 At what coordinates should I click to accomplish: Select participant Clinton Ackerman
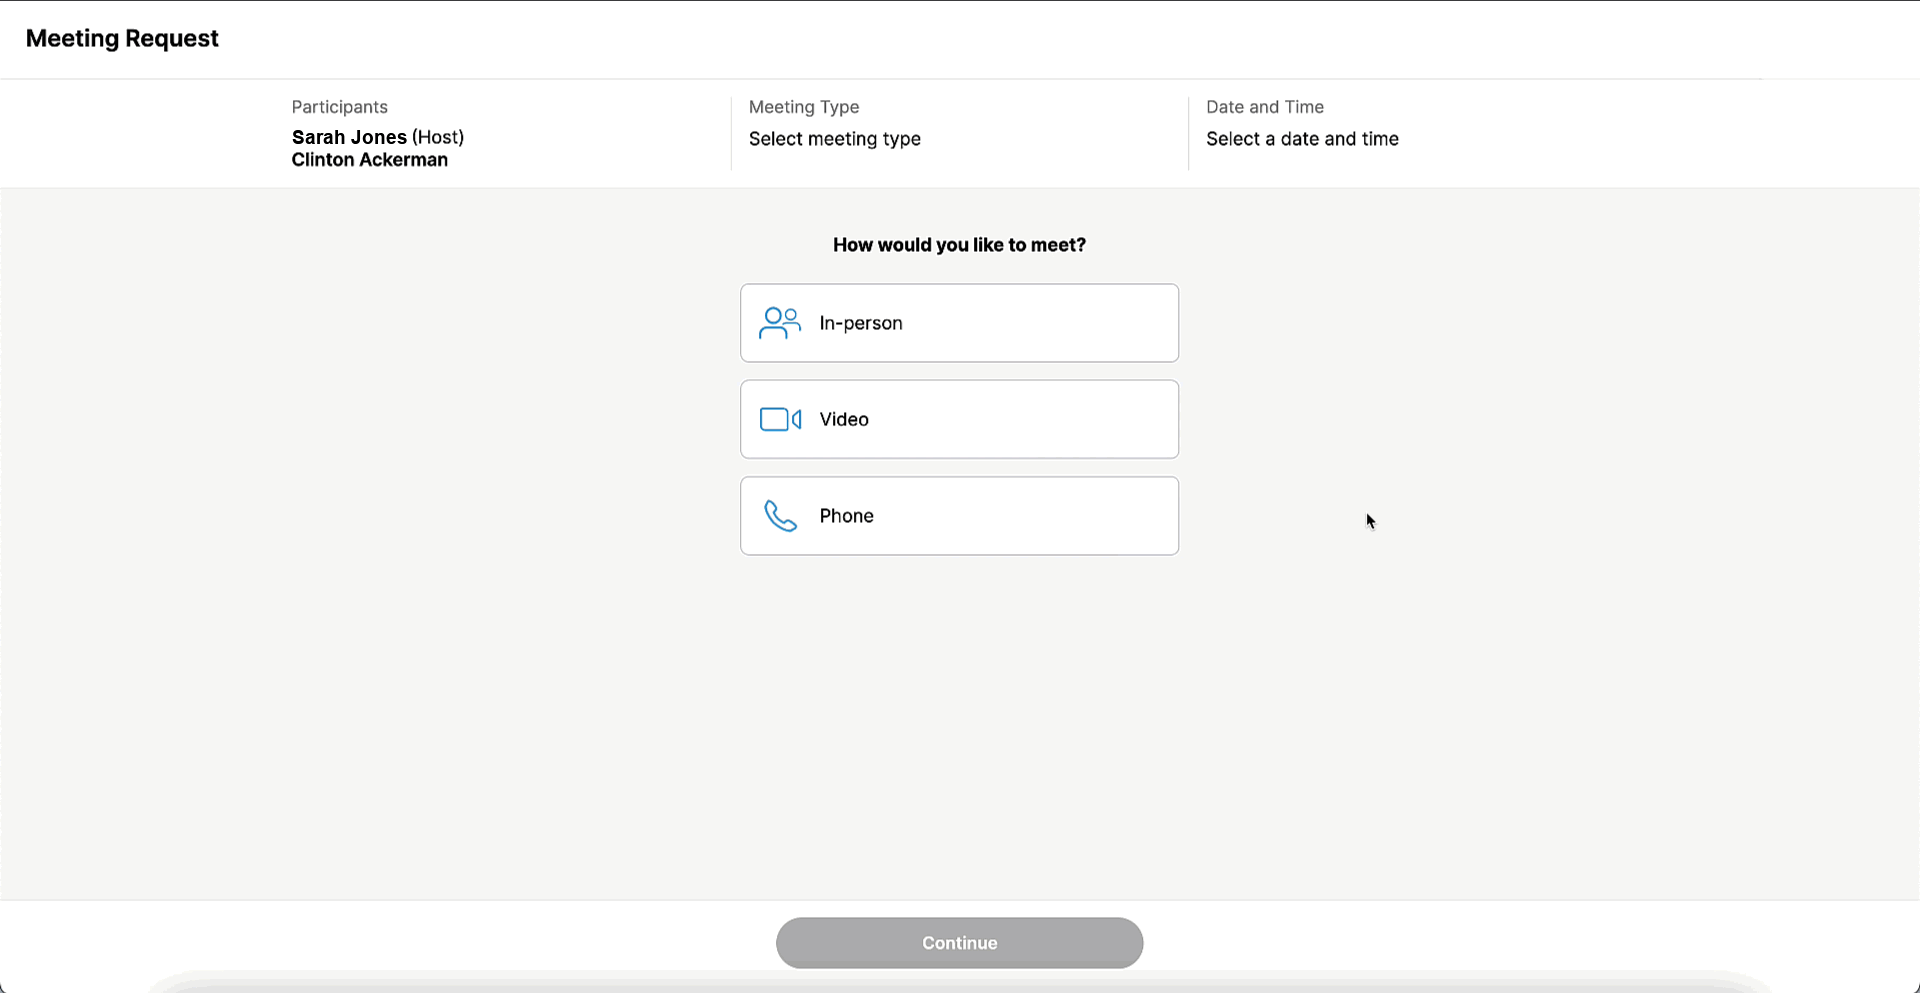click(x=369, y=160)
